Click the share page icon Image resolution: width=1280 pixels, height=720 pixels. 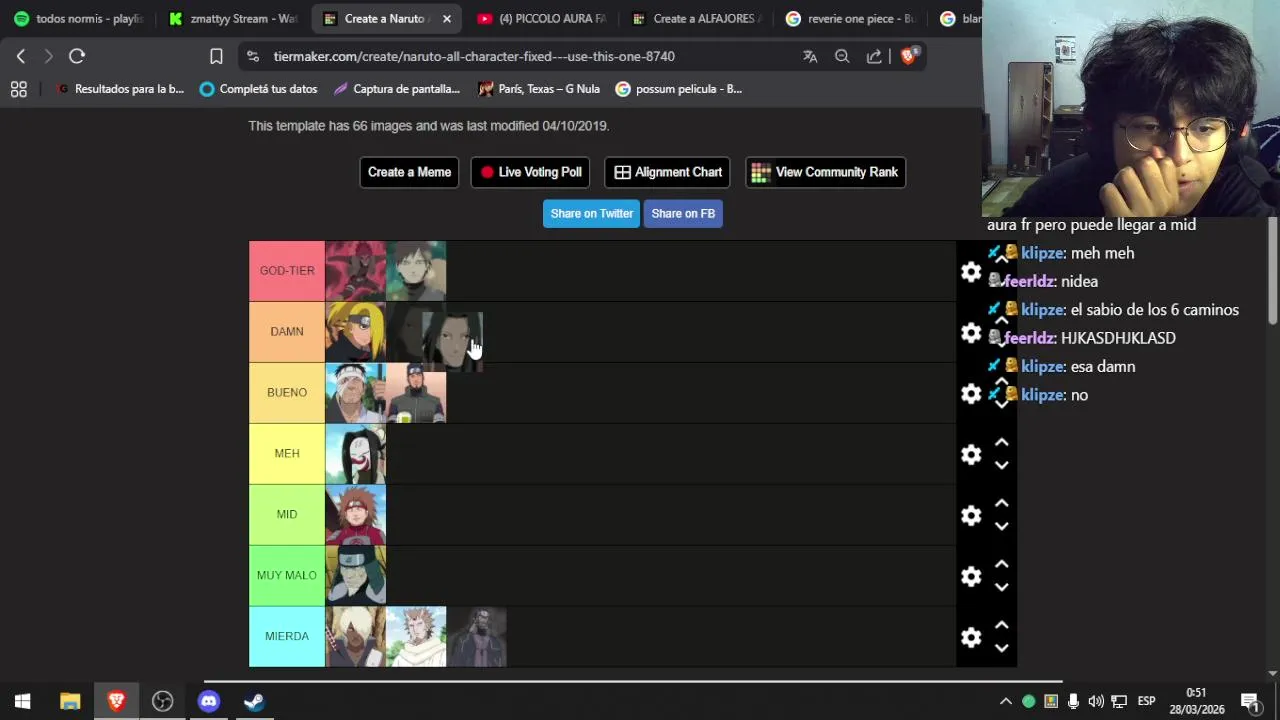pos(874,56)
